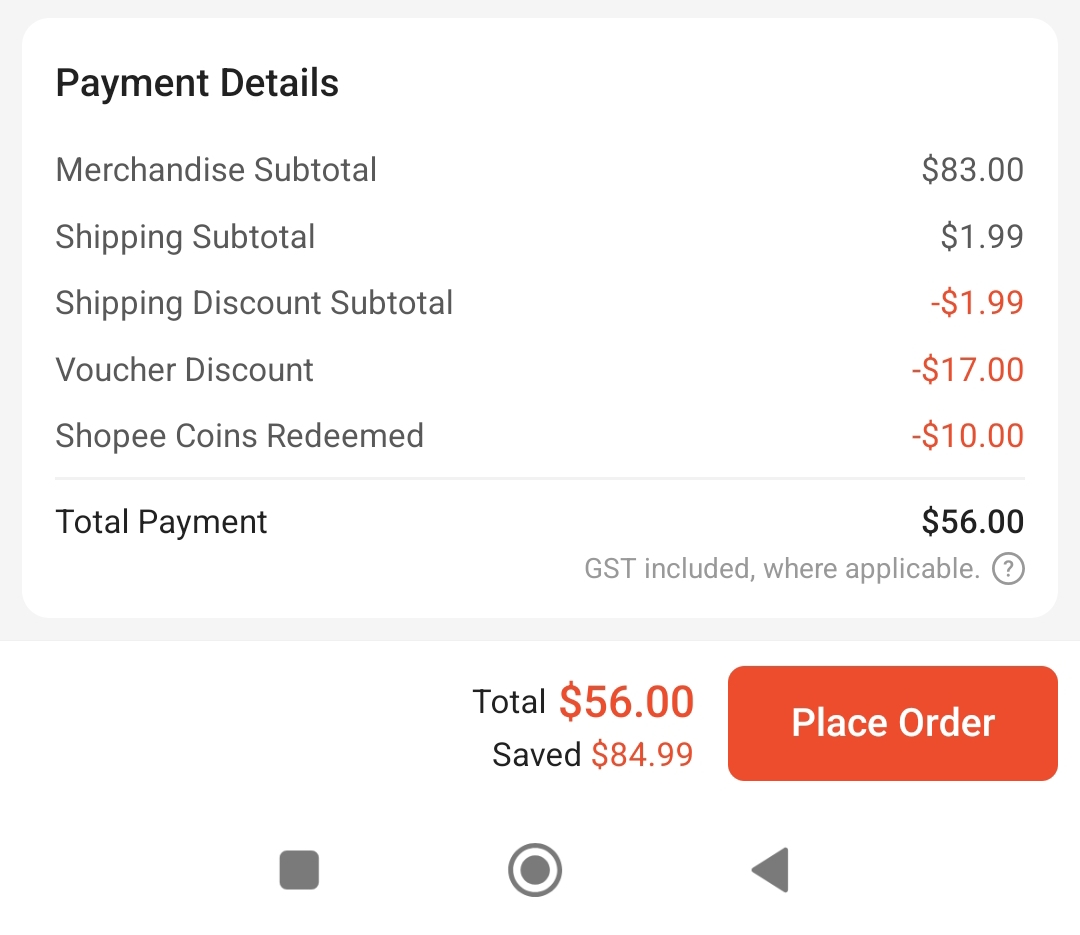Viewport: 1080px width, 935px height.
Task: Tap the Payment Details heading
Action: point(197,83)
